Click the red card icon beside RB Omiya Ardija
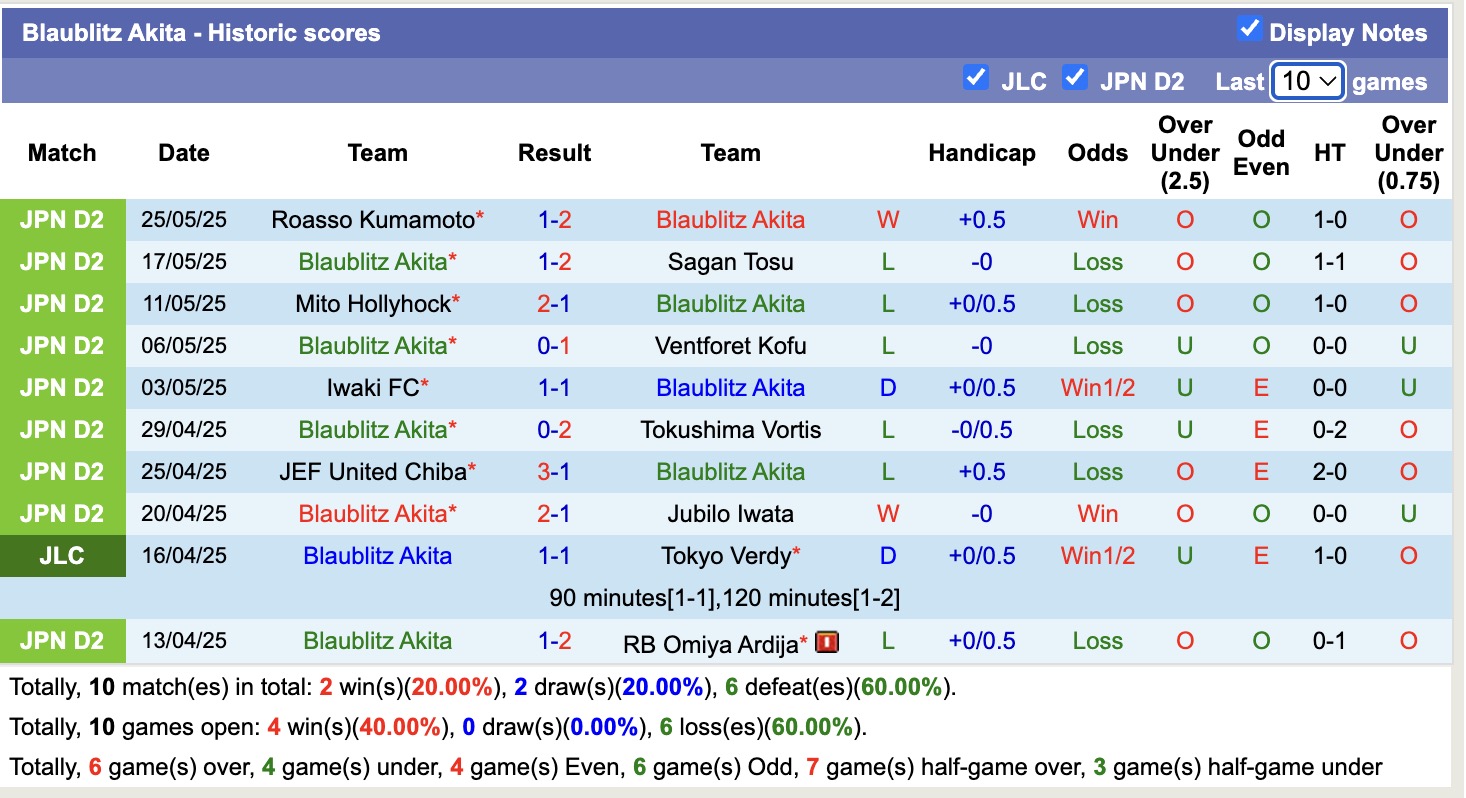 click(x=826, y=642)
